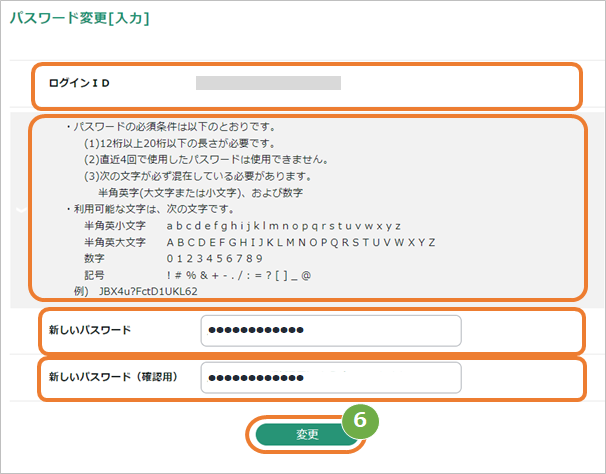This screenshot has height=474, width=606.
Task: Click the ログインID label
Action: coord(79,83)
